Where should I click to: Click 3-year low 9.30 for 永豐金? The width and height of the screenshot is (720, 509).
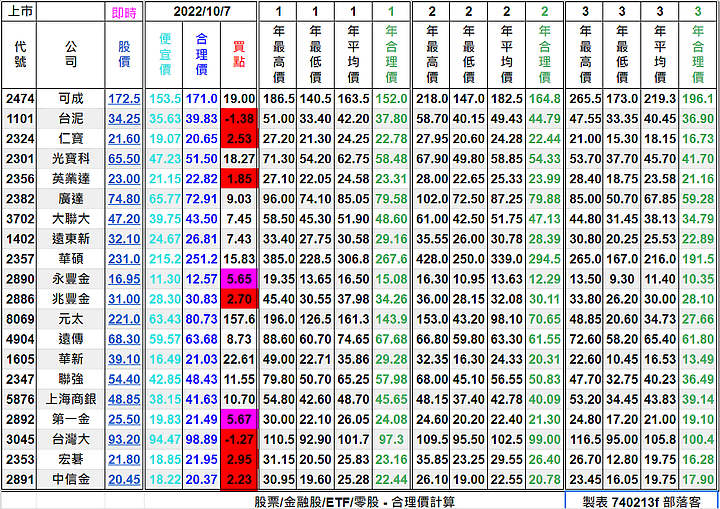click(x=622, y=279)
